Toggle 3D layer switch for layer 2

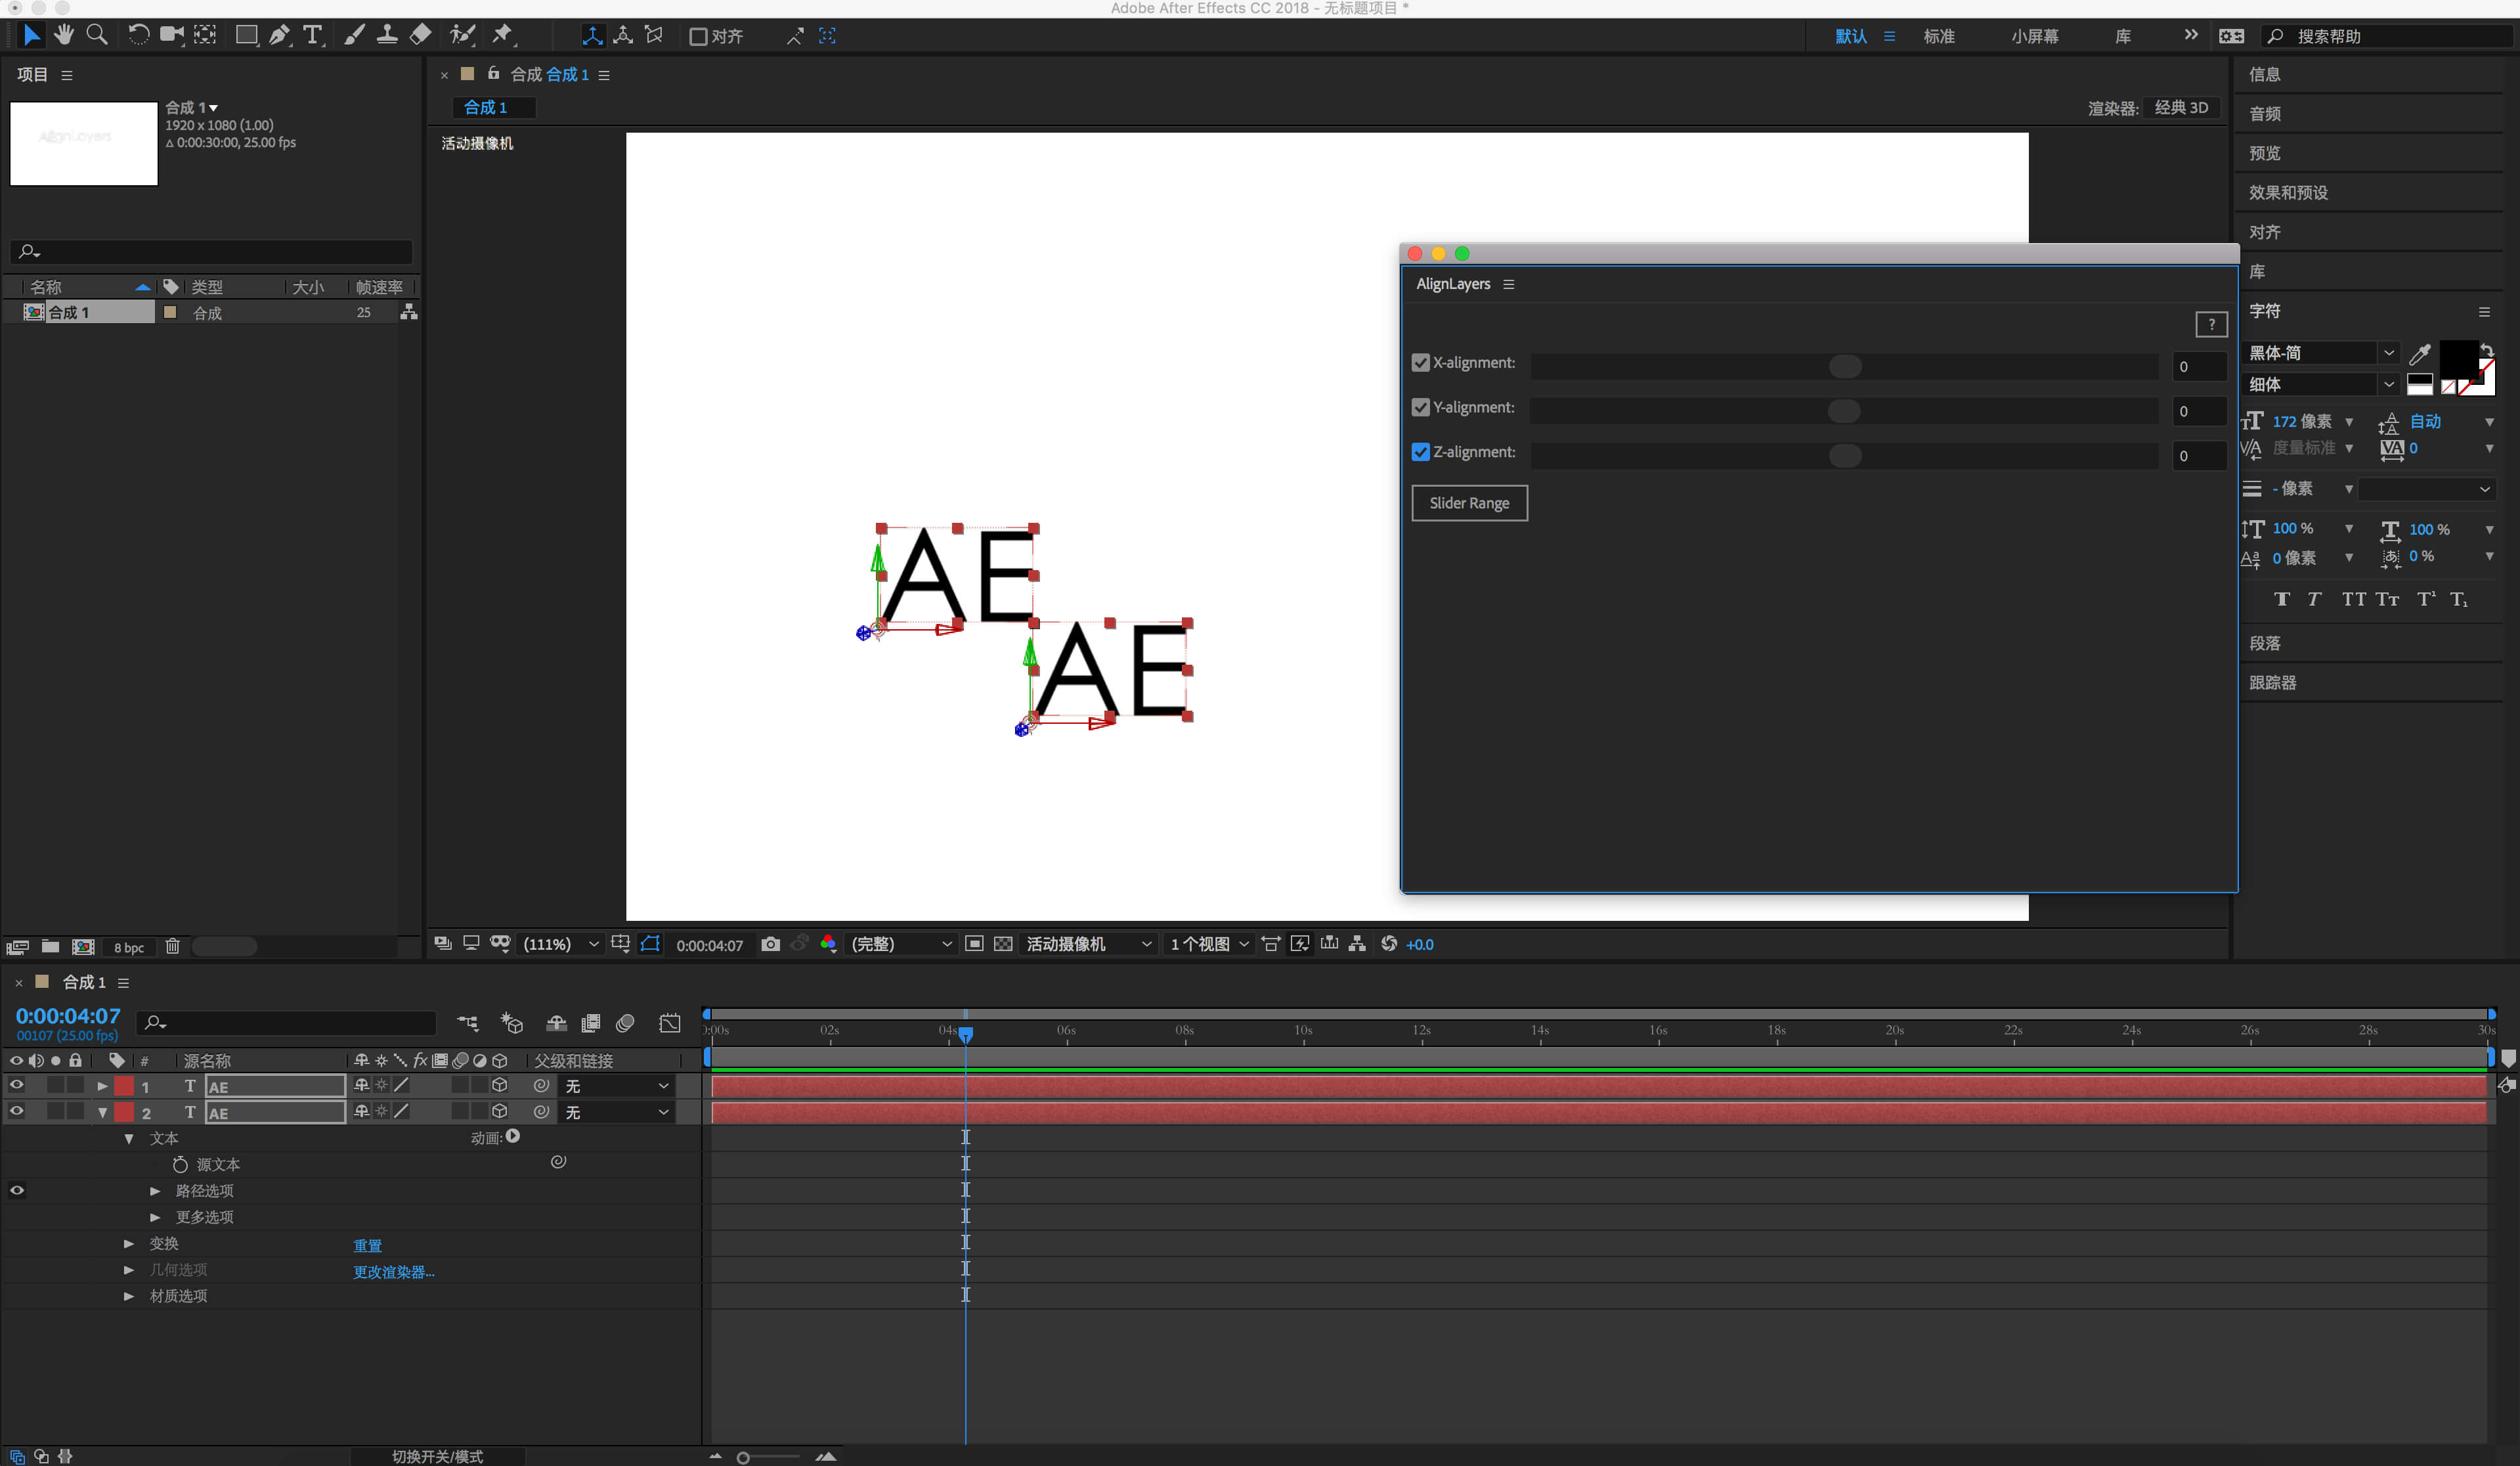tap(500, 1111)
